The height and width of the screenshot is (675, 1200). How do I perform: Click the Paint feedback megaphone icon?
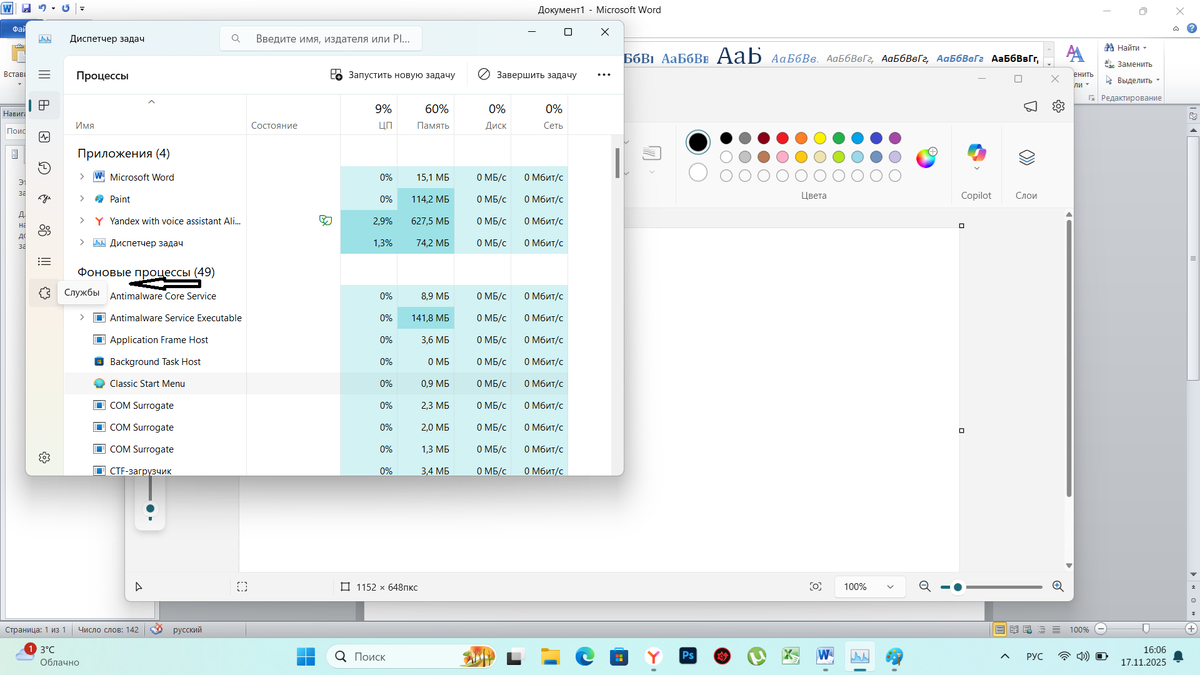point(1030,106)
